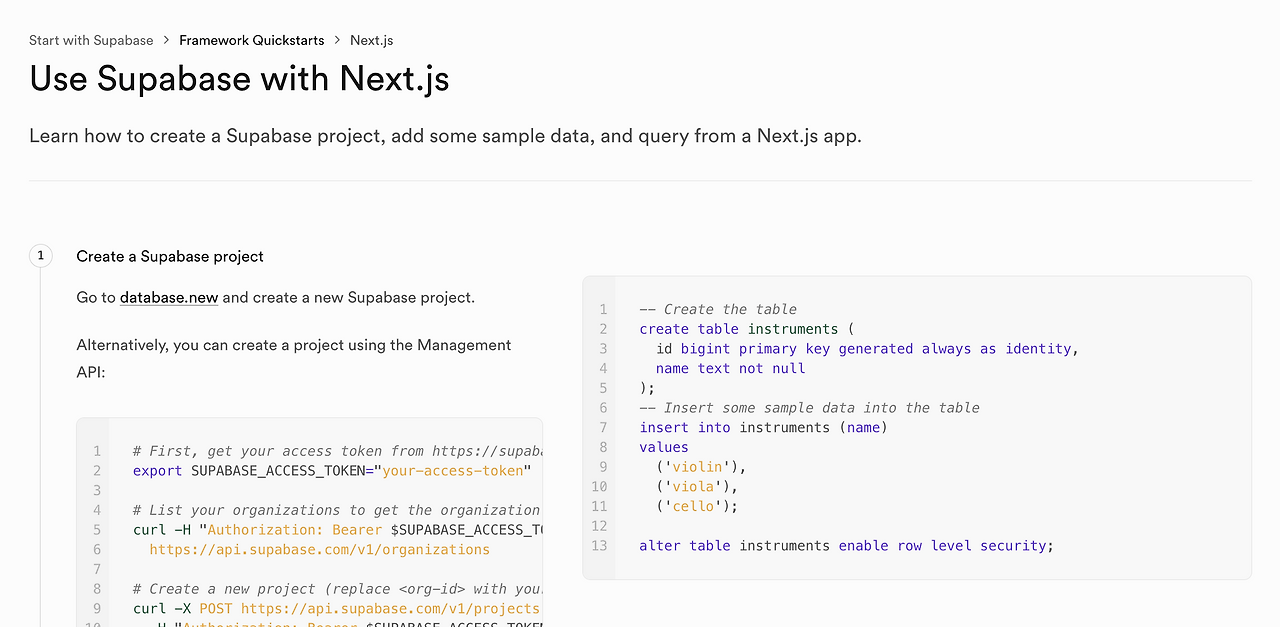Click the "insert into instruments (name)" line
The image size is (1280, 627).
click(x=763, y=427)
